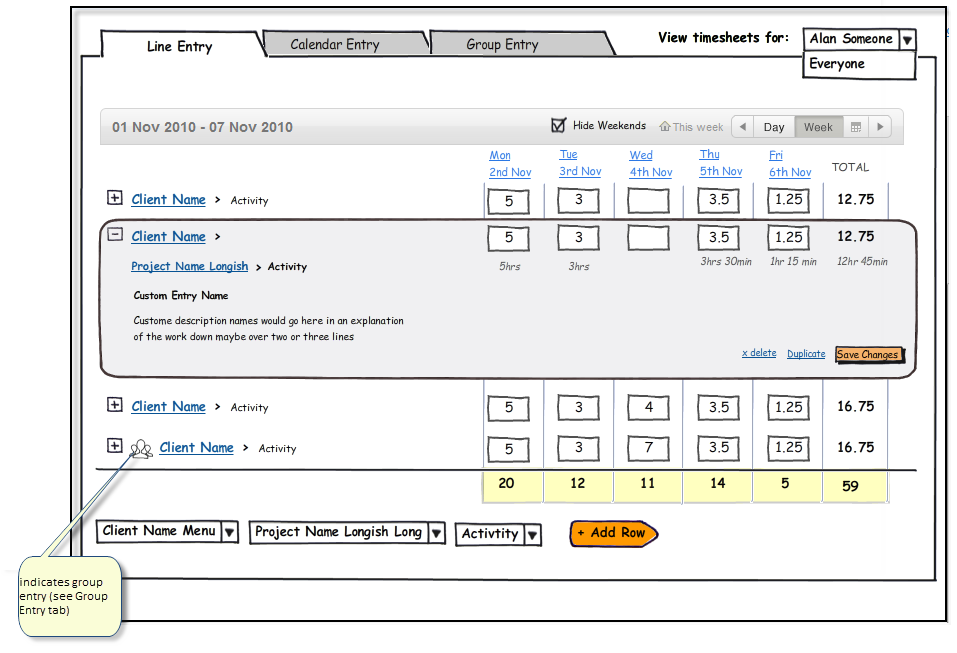Image resolution: width=957 pixels, height=653 pixels.
Task: Click the orange Save Changes button
Action: tap(868, 354)
